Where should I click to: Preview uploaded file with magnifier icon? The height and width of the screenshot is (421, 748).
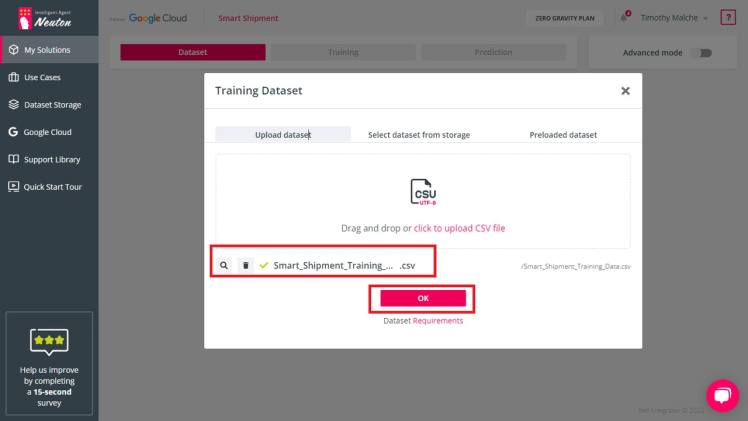click(x=224, y=265)
